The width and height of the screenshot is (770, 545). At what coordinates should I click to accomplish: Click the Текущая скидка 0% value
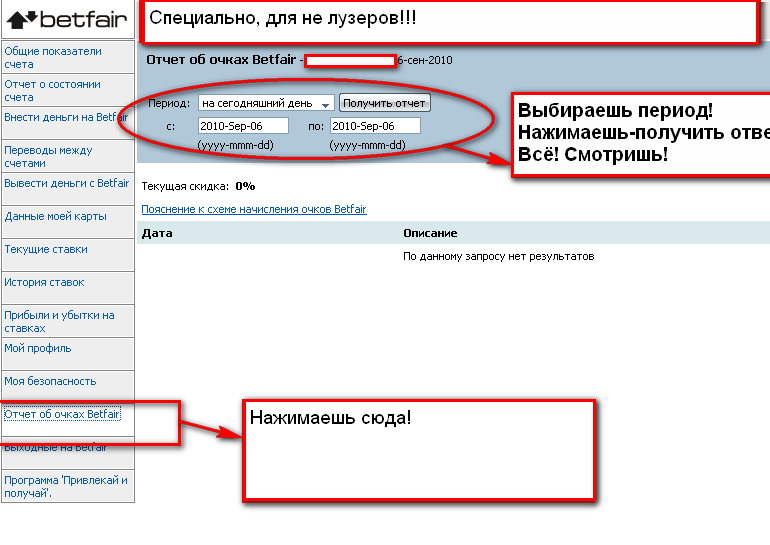click(x=245, y=186)
